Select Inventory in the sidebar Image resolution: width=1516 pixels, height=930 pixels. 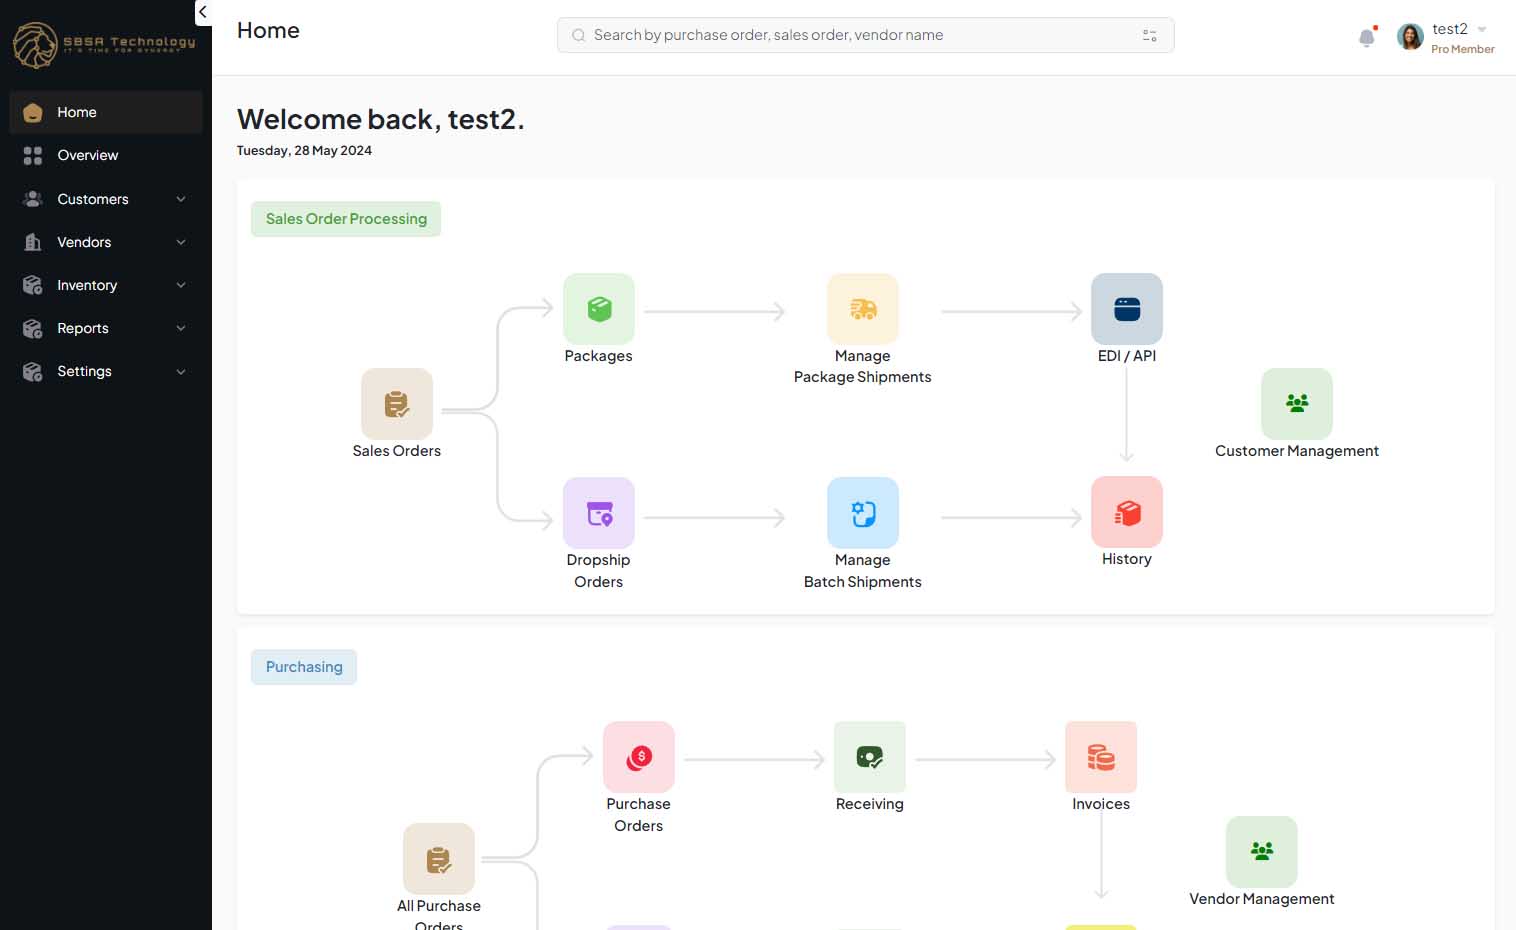(x=106, y=285)
